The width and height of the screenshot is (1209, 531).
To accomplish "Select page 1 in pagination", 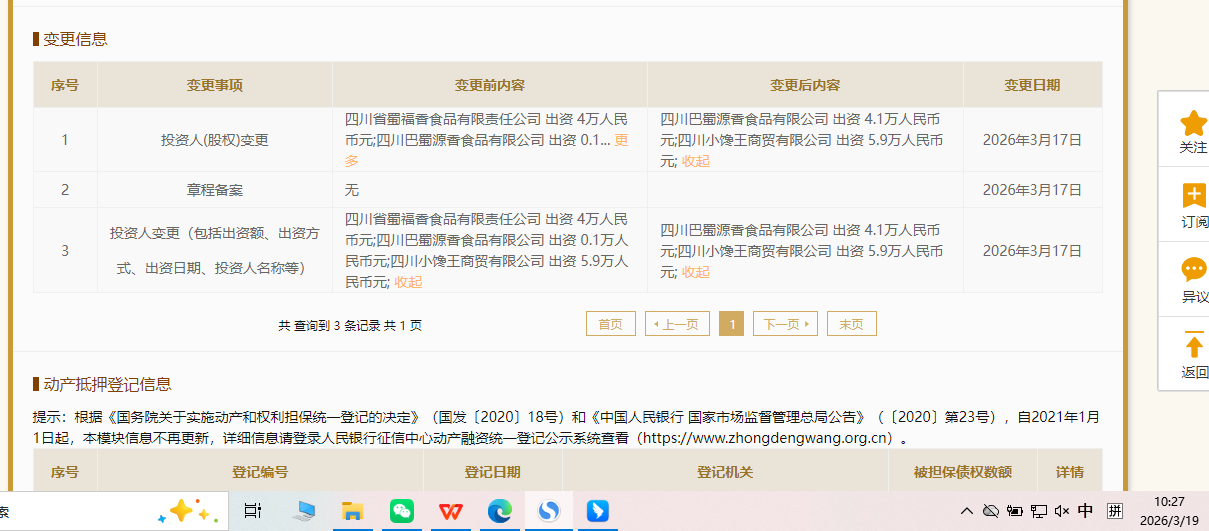I will [x=731, y=324].
